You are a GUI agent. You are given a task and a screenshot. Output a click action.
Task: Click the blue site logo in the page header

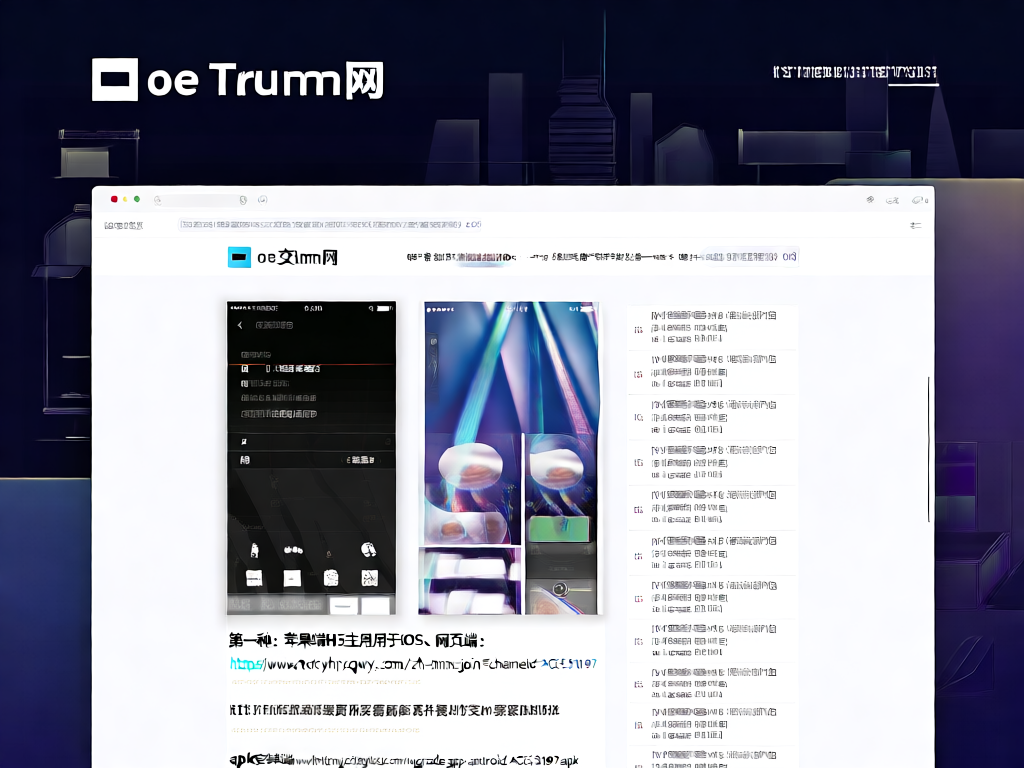pyautogui.click(x=240, y=257)
